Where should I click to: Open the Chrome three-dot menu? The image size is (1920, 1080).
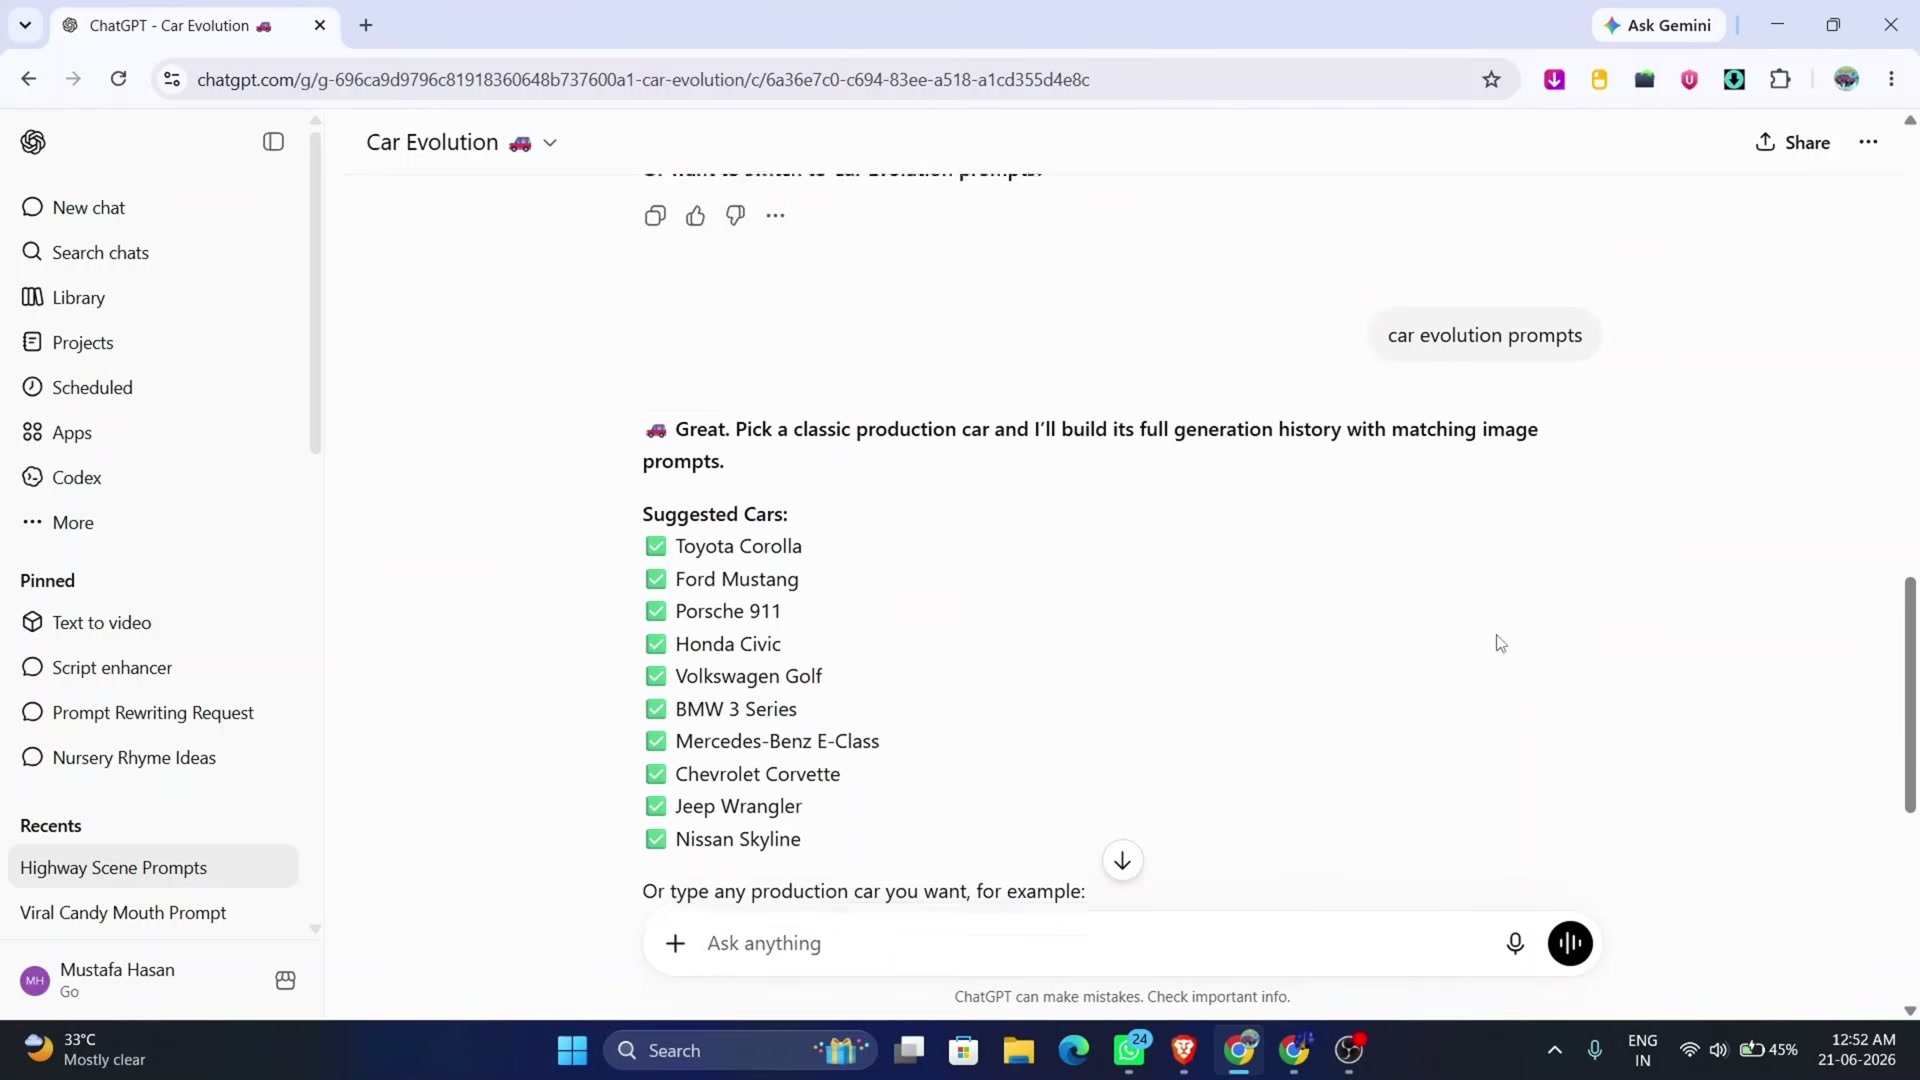[1891, 80]
